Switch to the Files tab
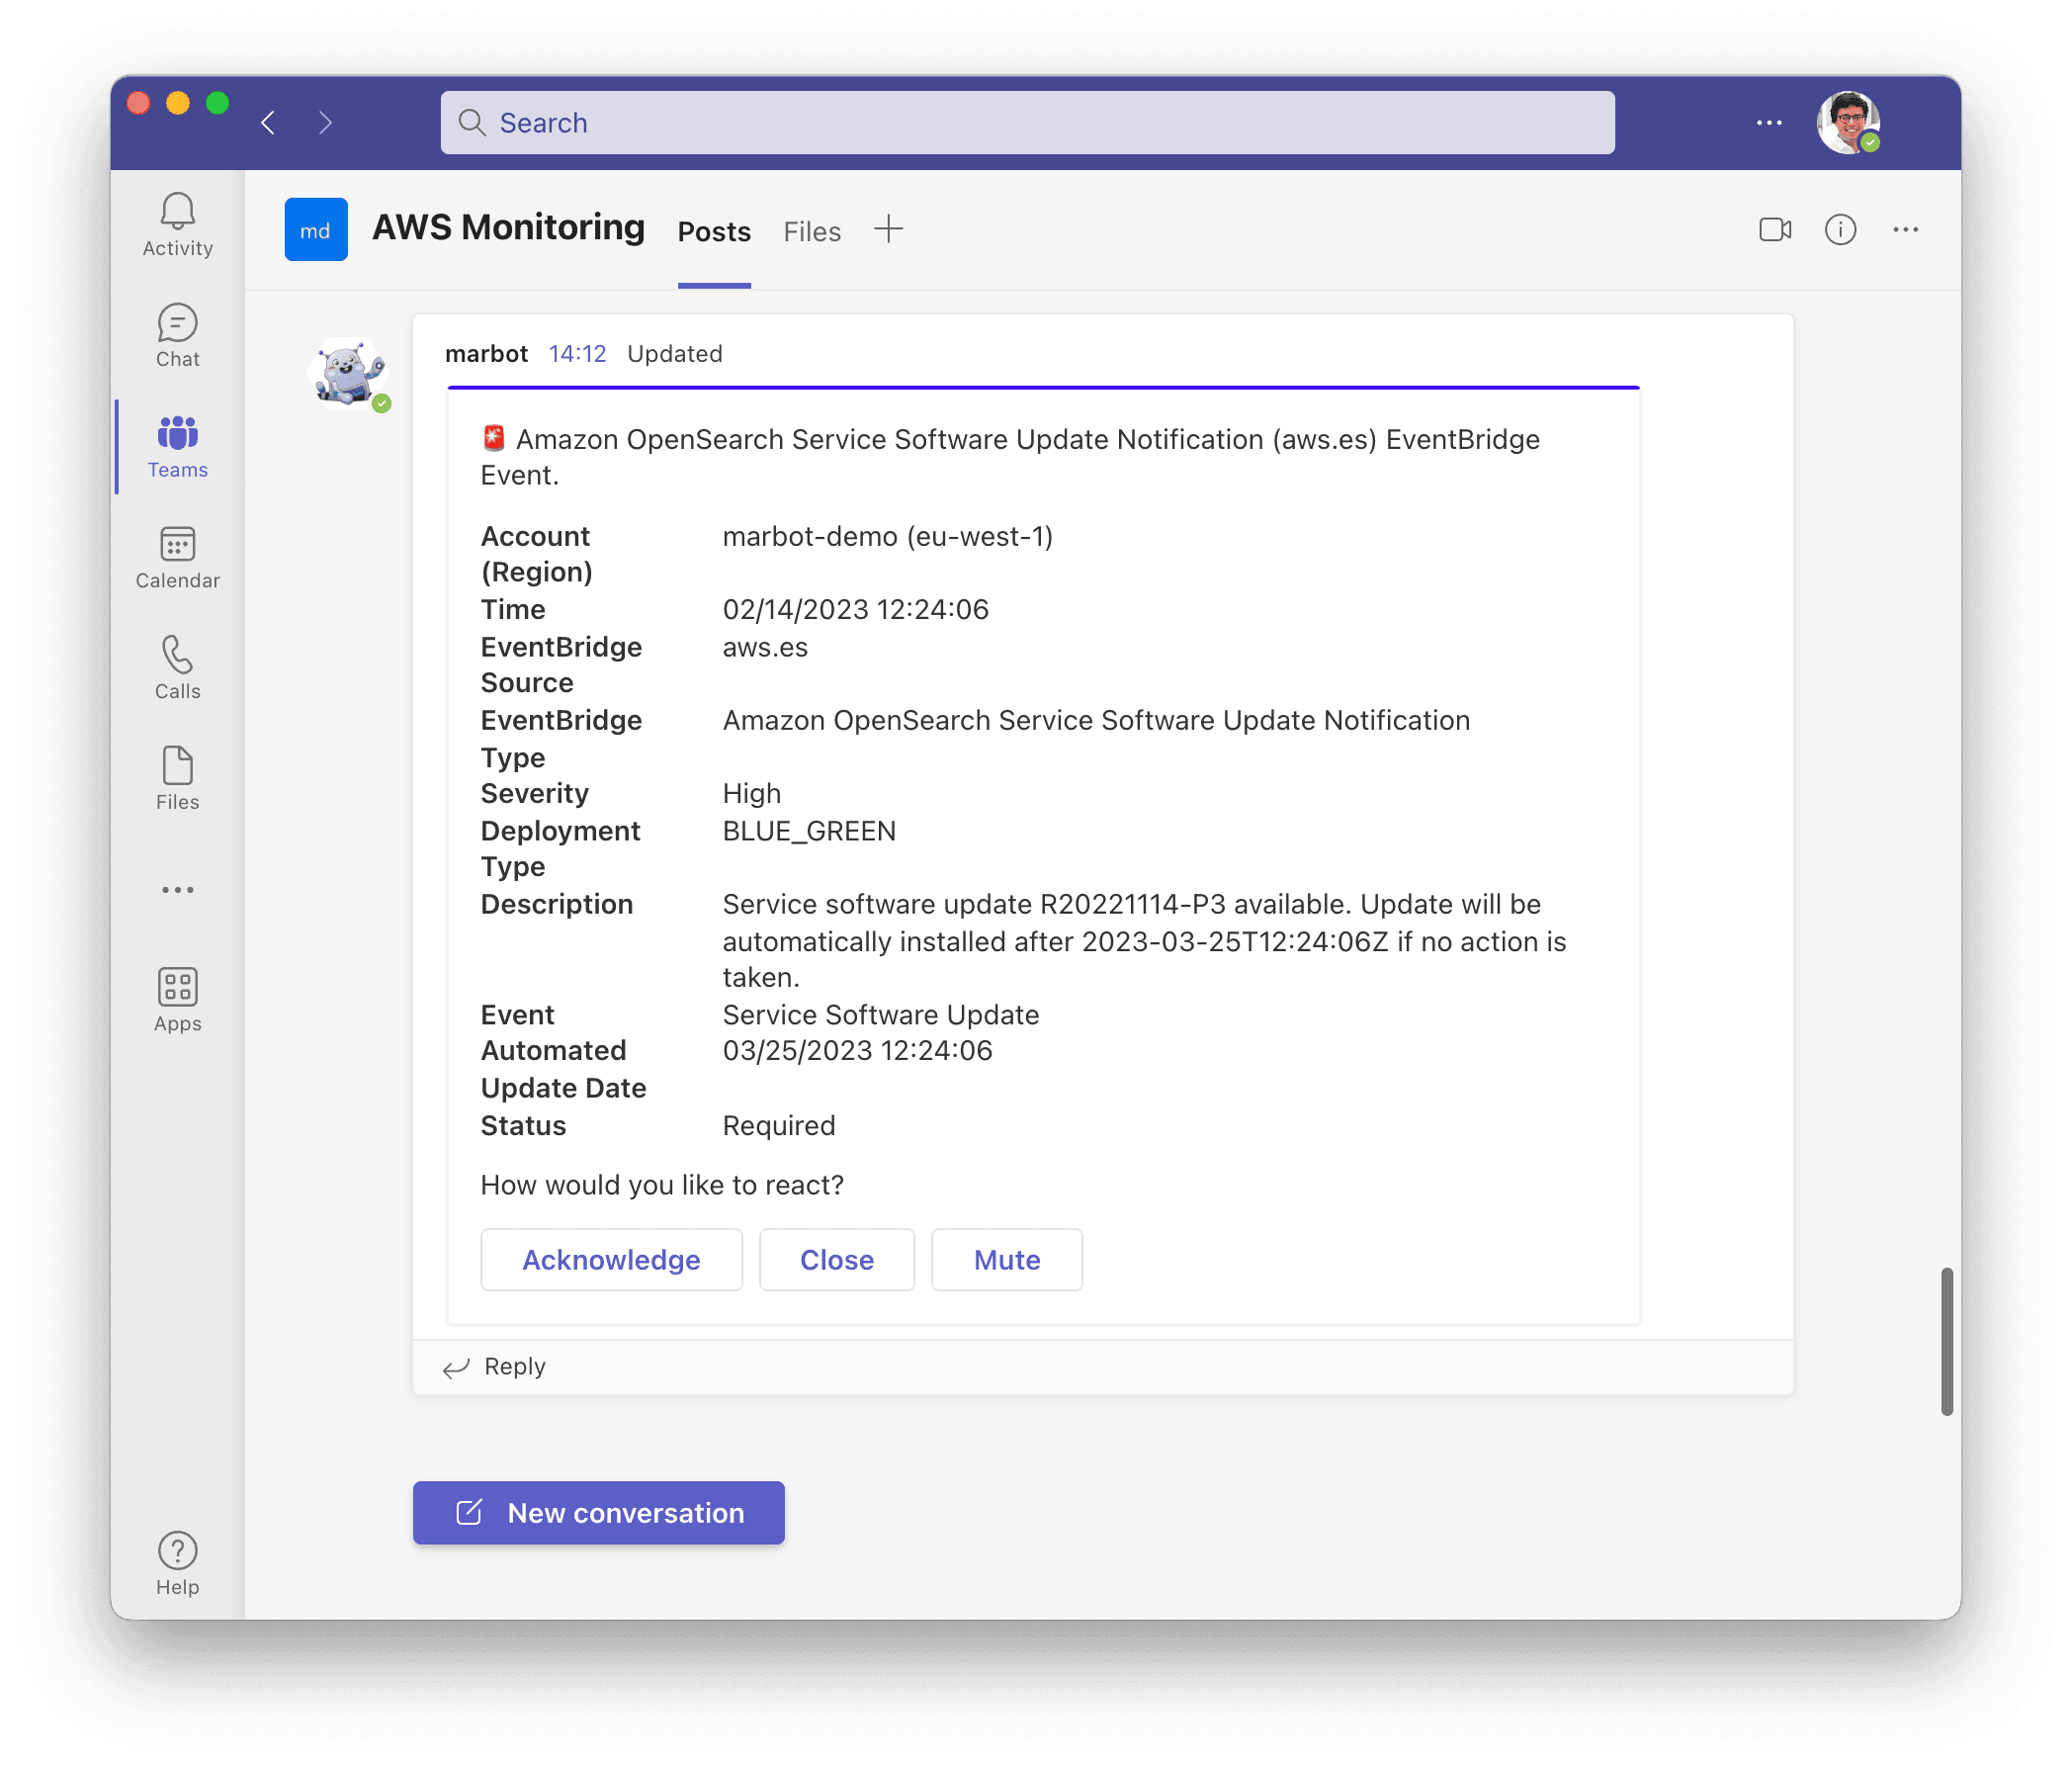The width and height of the screenshot is (2072, 1766). coord(811,229)
